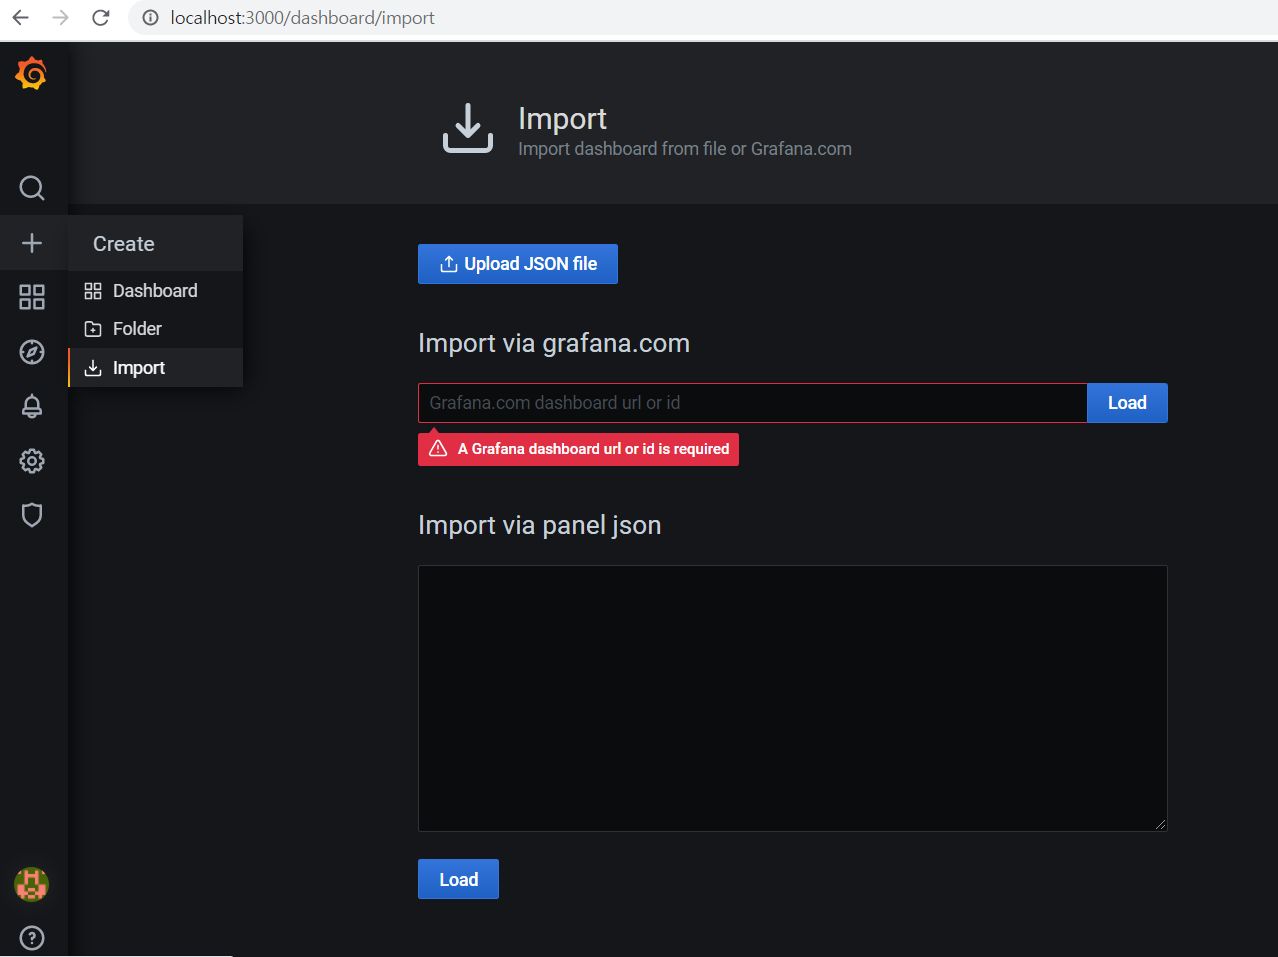Select Dashboard from Create menu

[x=155, y=291]
